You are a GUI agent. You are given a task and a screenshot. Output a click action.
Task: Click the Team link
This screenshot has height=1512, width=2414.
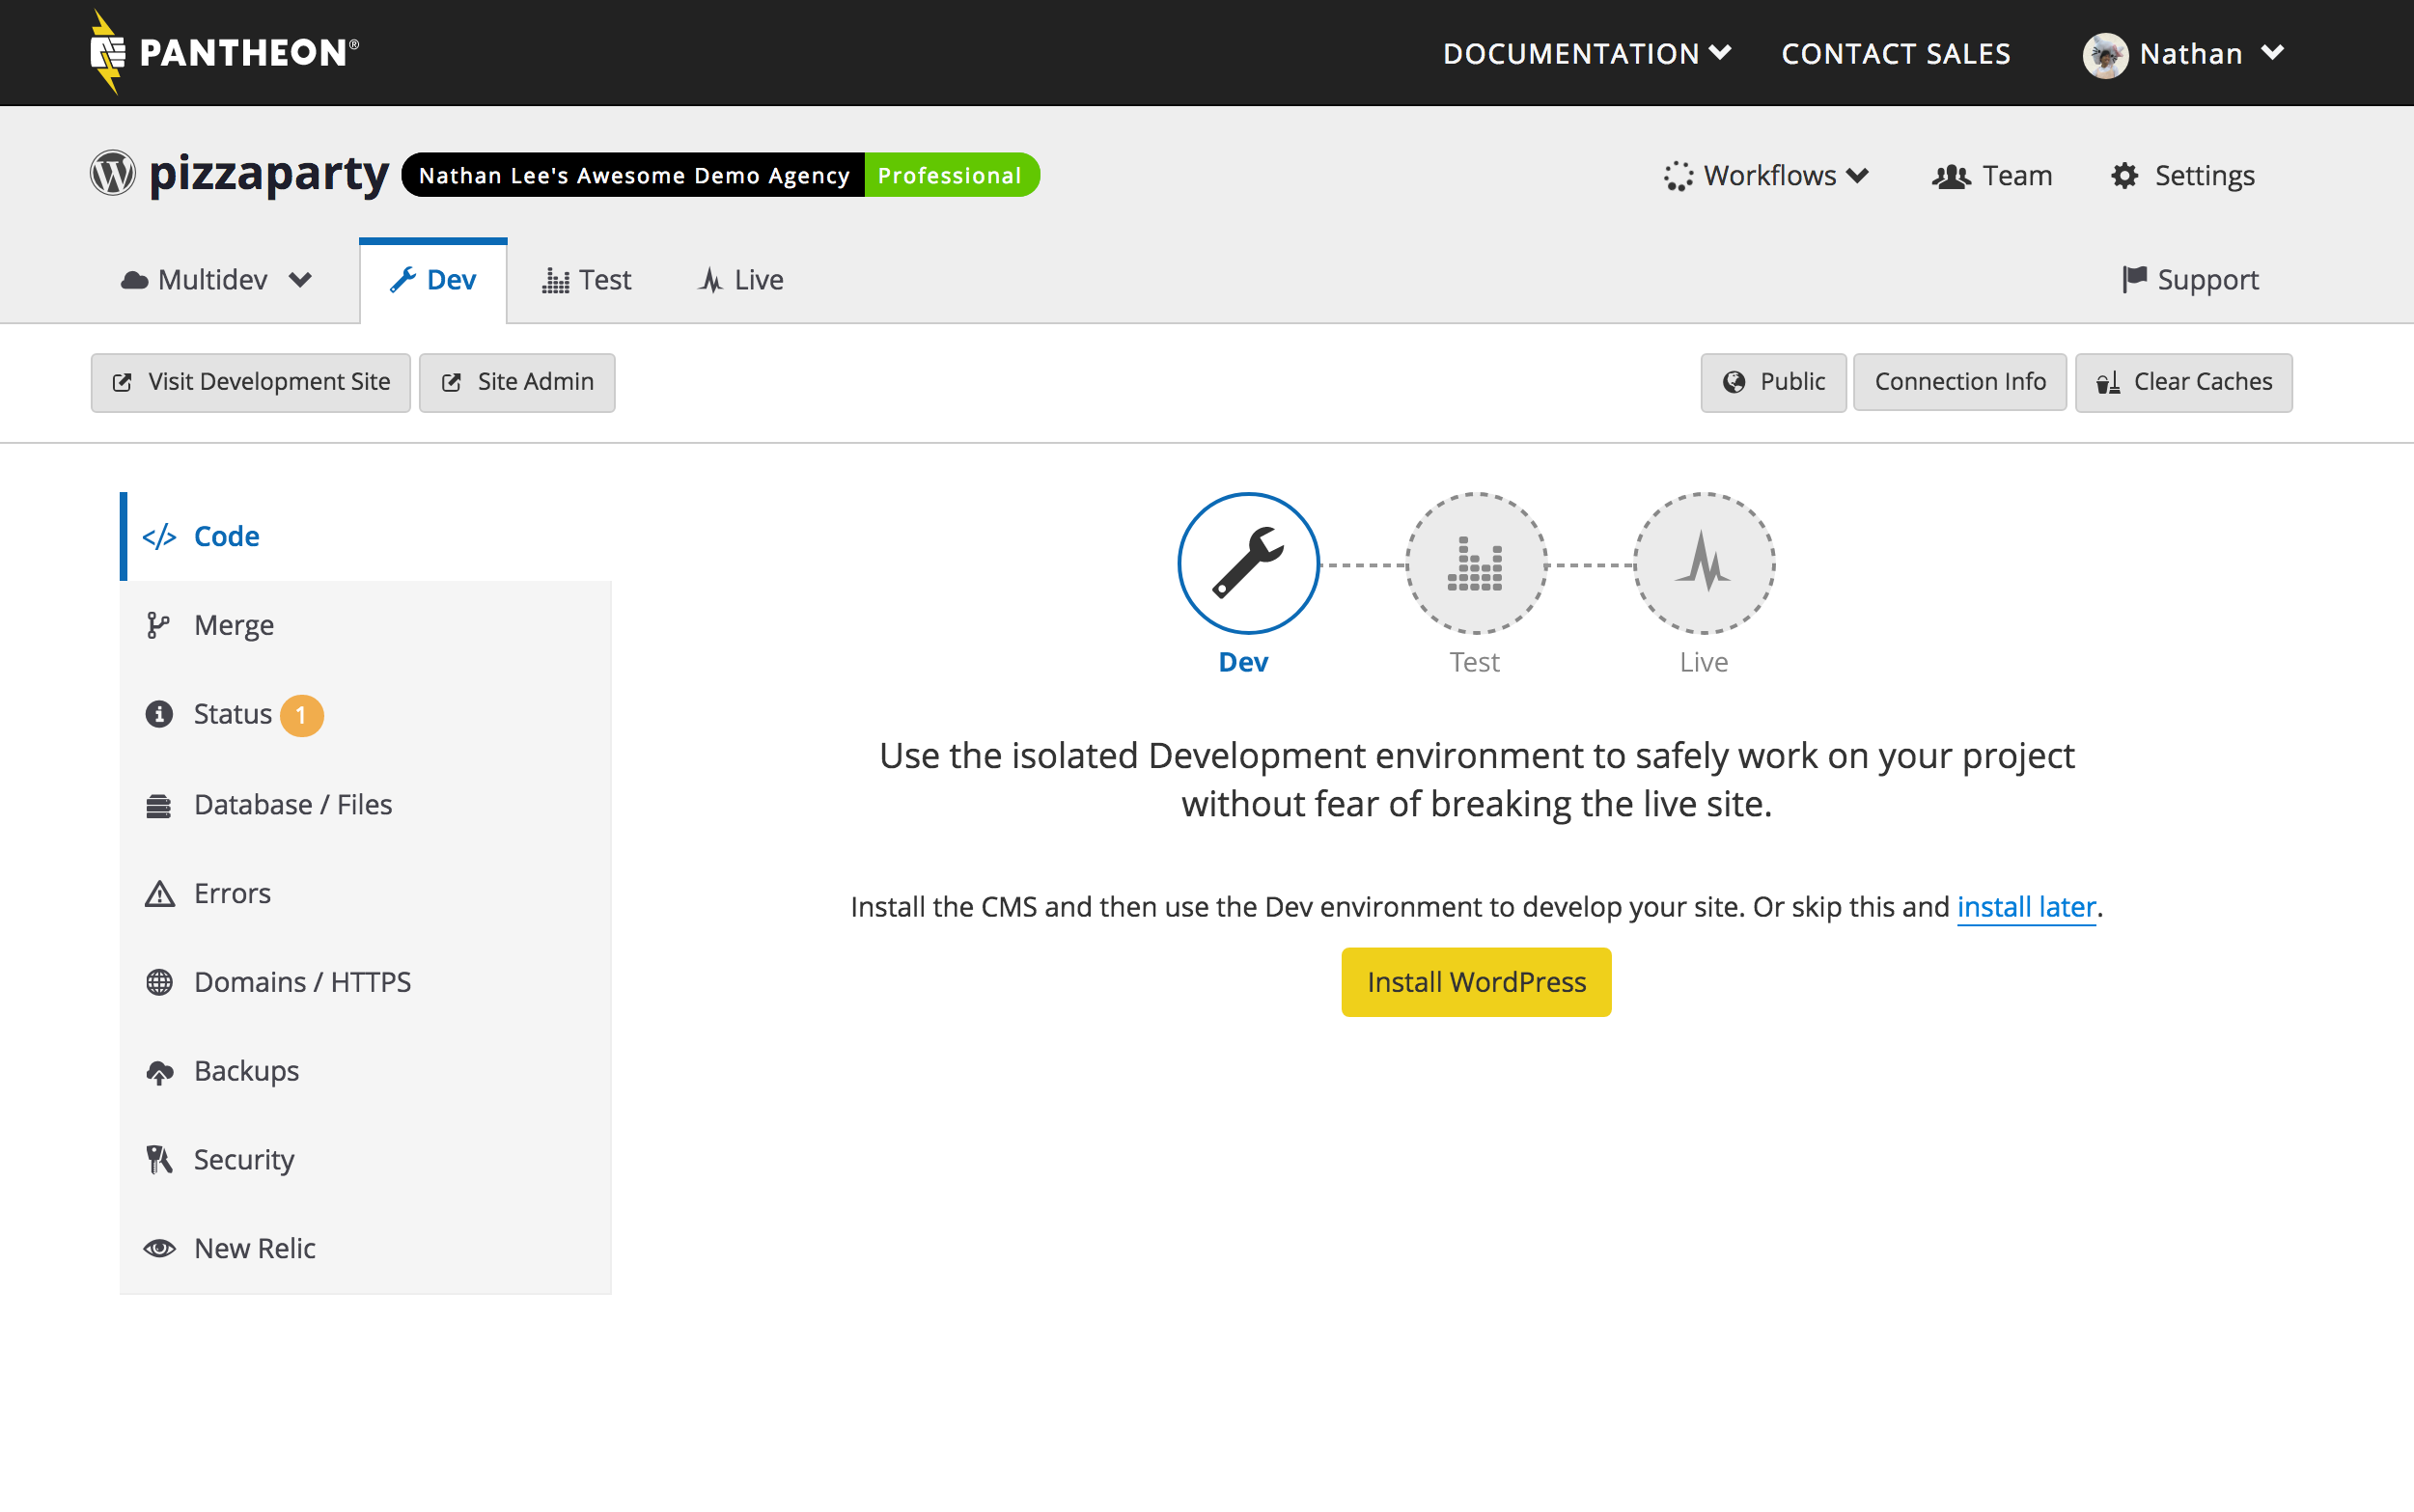click(1993, 176)
